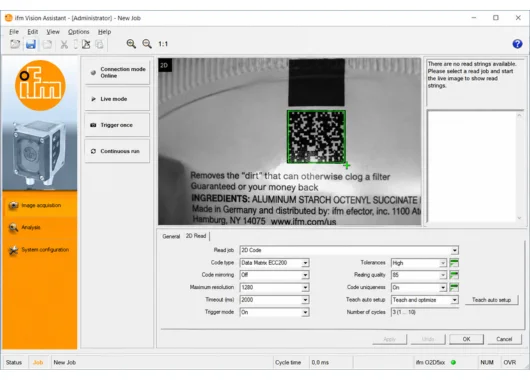Click the ifm orange logo
Image resolution: width=530 pixels, height=380 pixels.
(40, 85)
